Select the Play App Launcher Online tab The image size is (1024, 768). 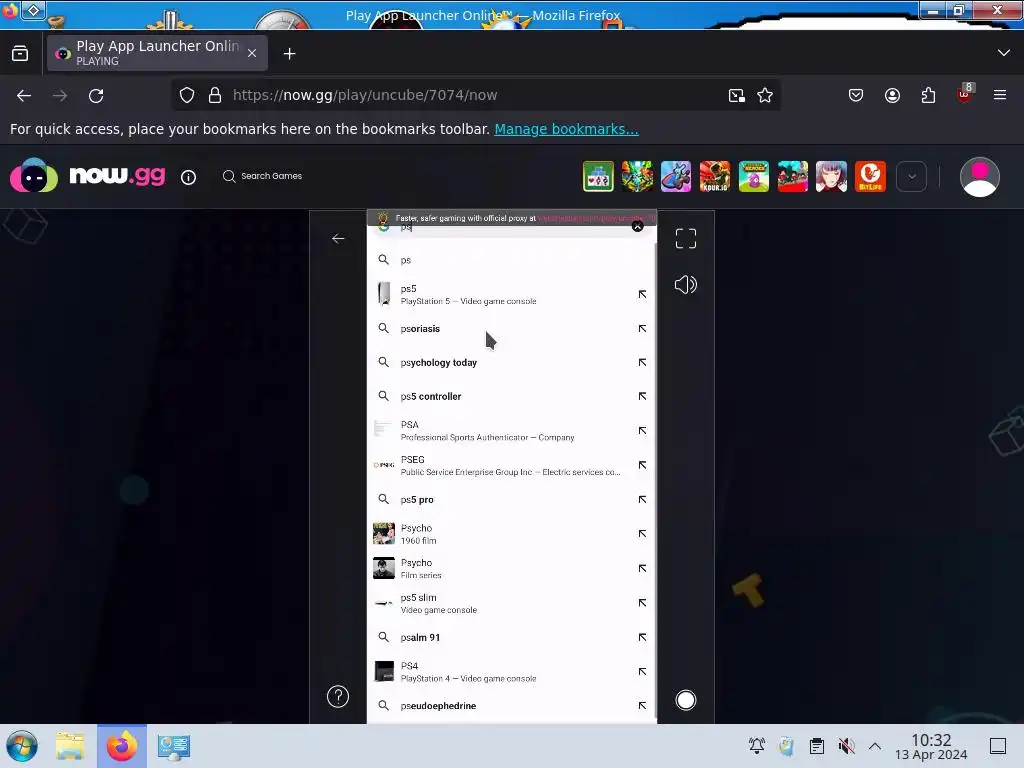pyautogui.click(x=157, y=53)
